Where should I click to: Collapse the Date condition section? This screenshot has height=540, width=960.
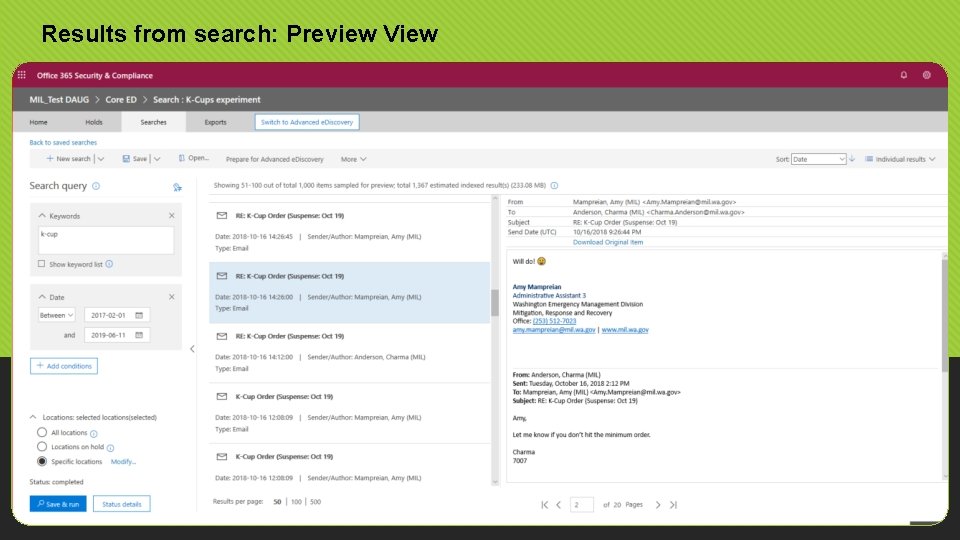[x=42, y=297]
